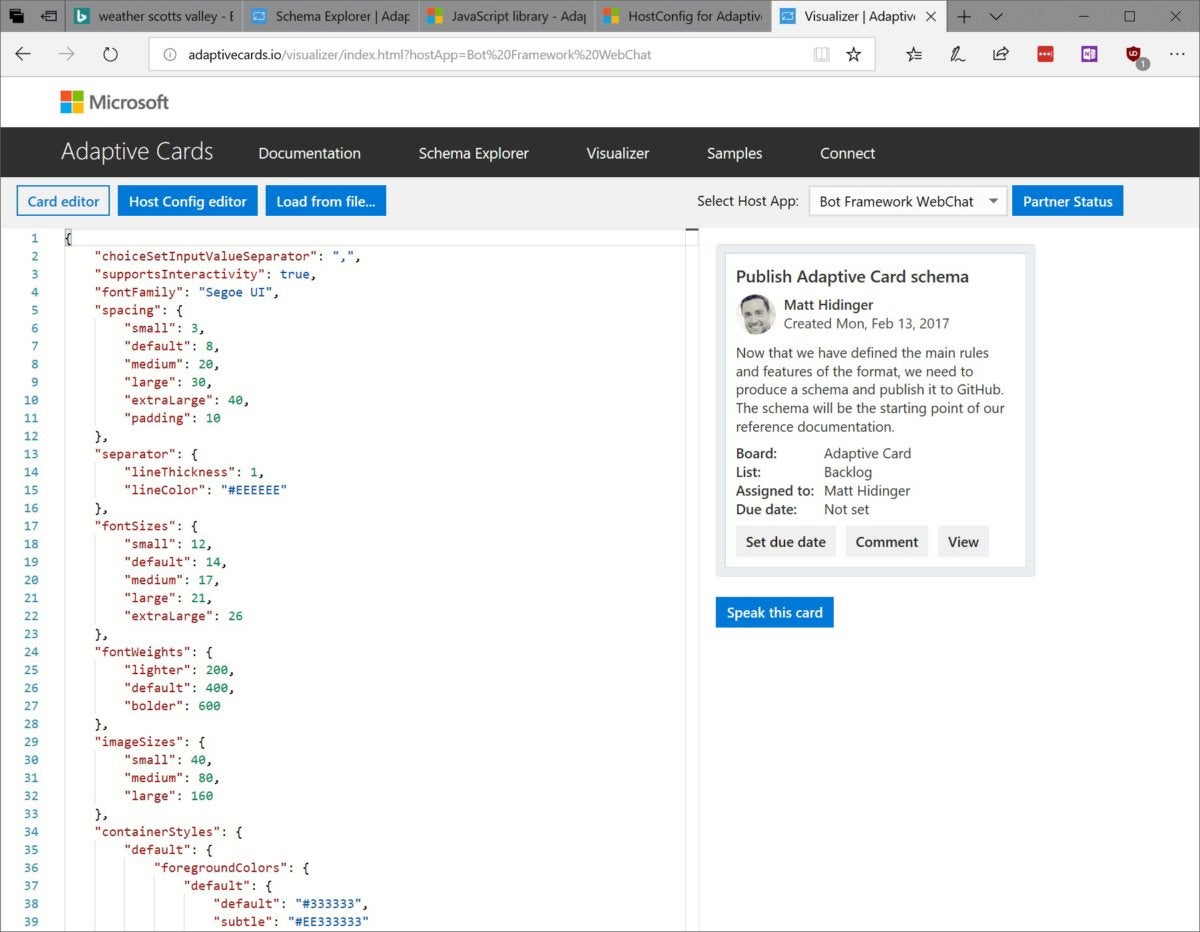Go back to the previous page
The height and width of the screenshot is (932, 1200).
23,54
